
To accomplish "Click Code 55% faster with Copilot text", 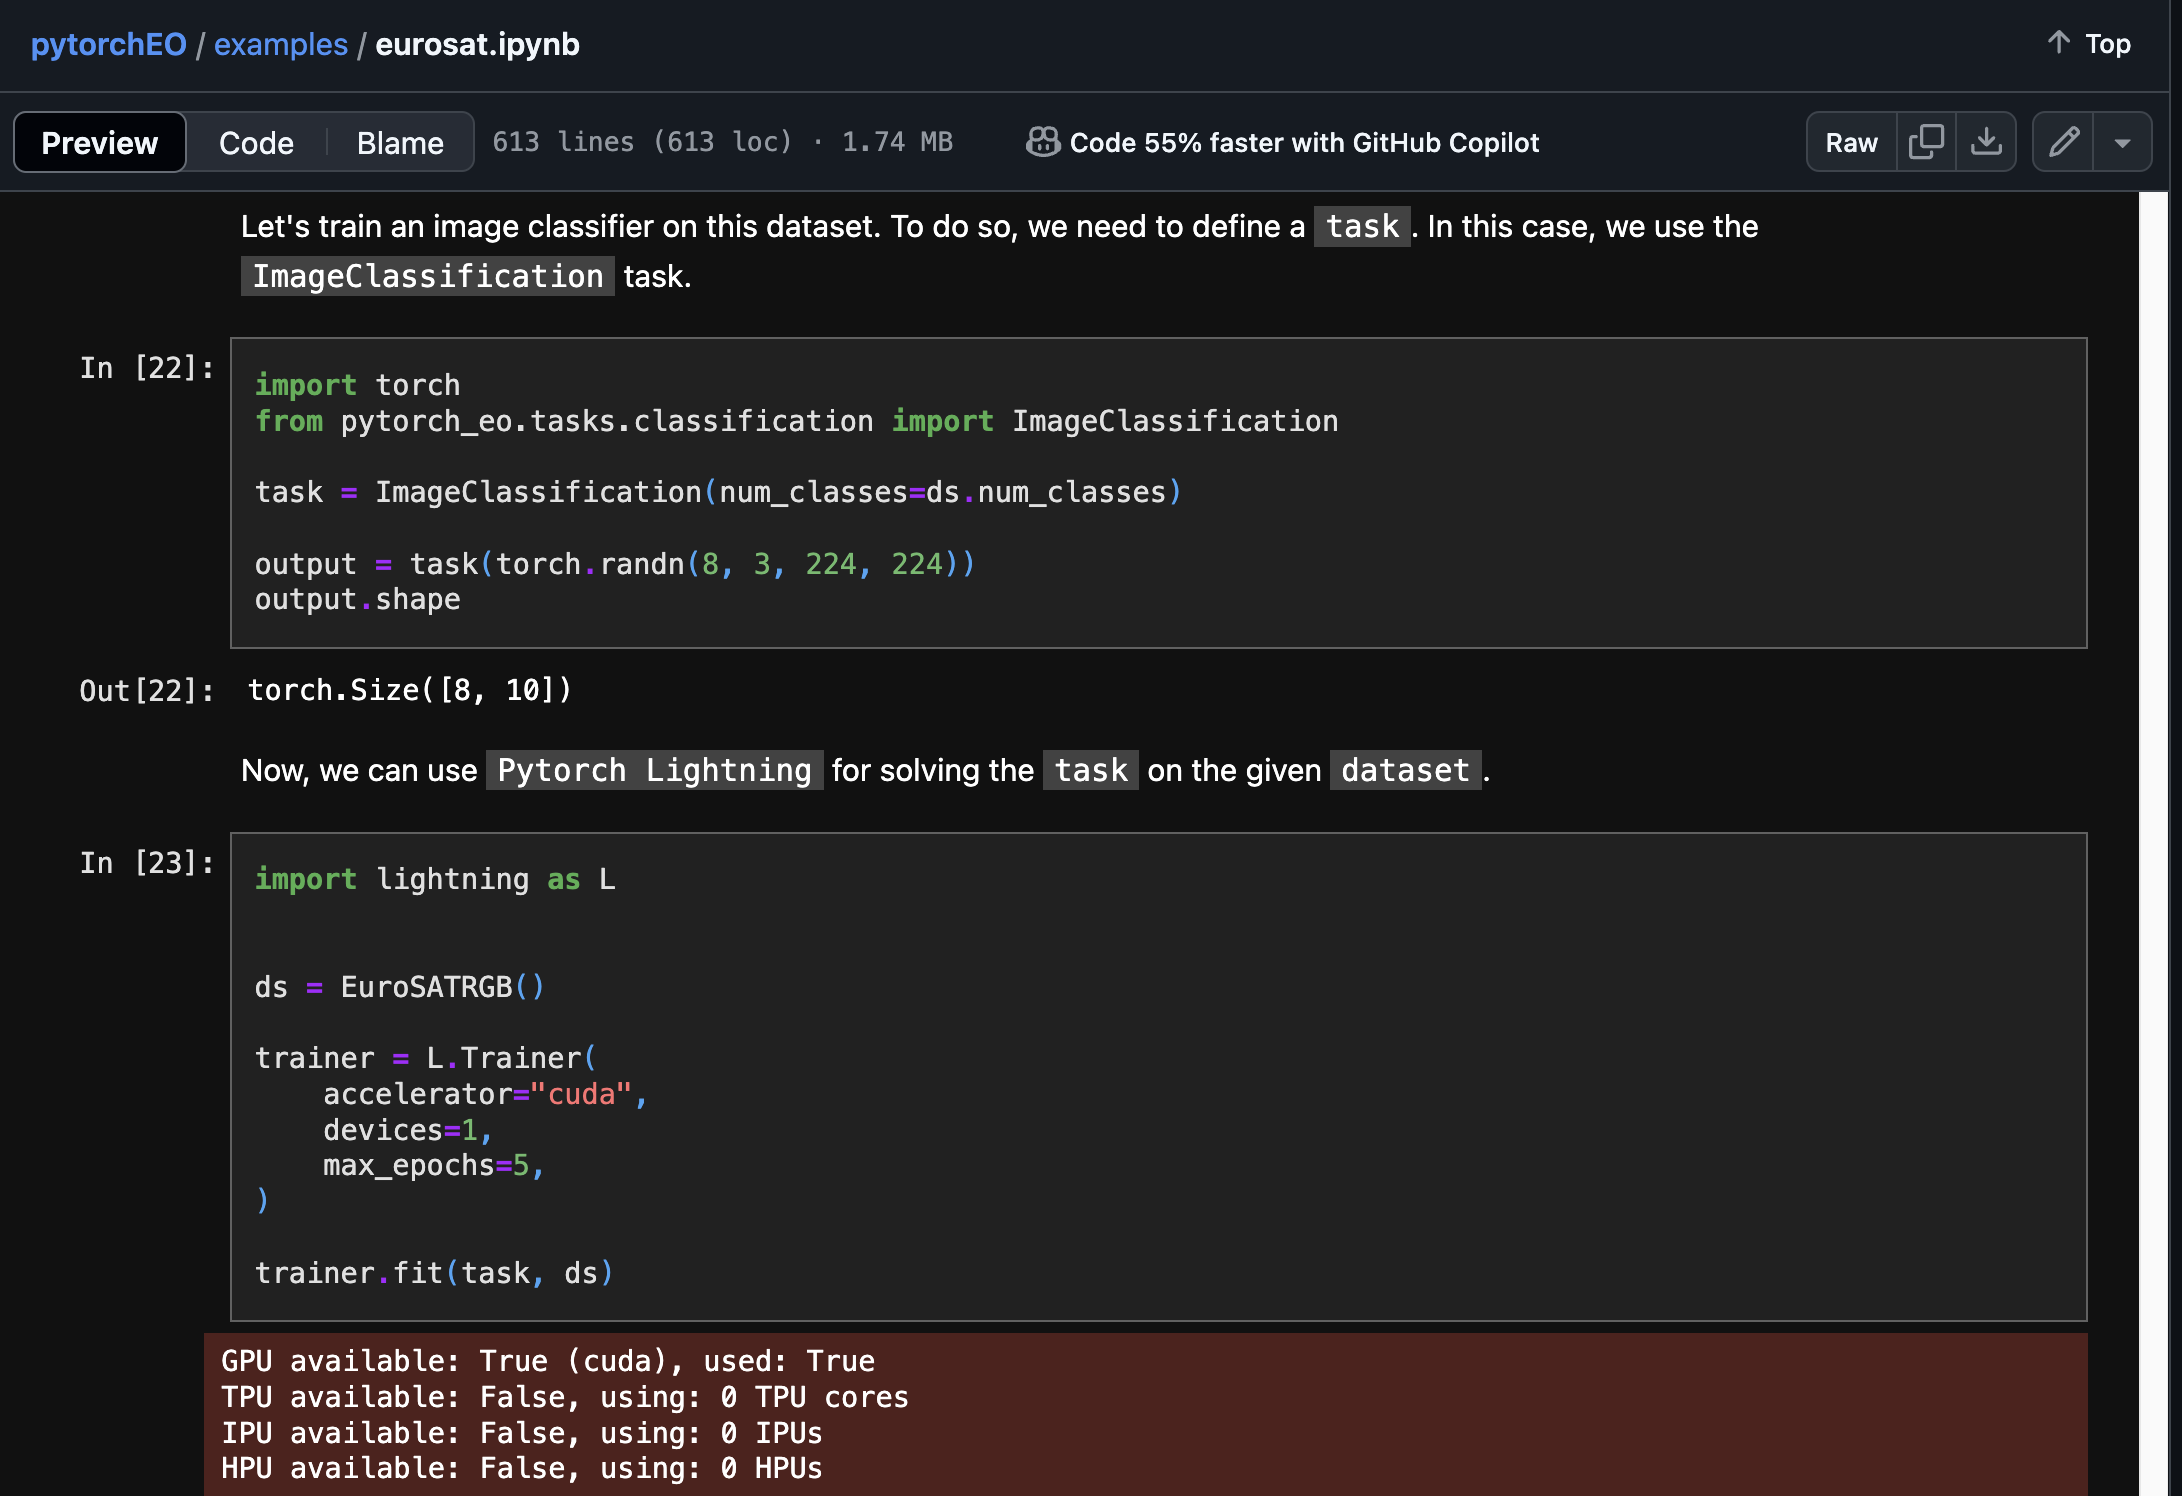I will point(1303,142).
